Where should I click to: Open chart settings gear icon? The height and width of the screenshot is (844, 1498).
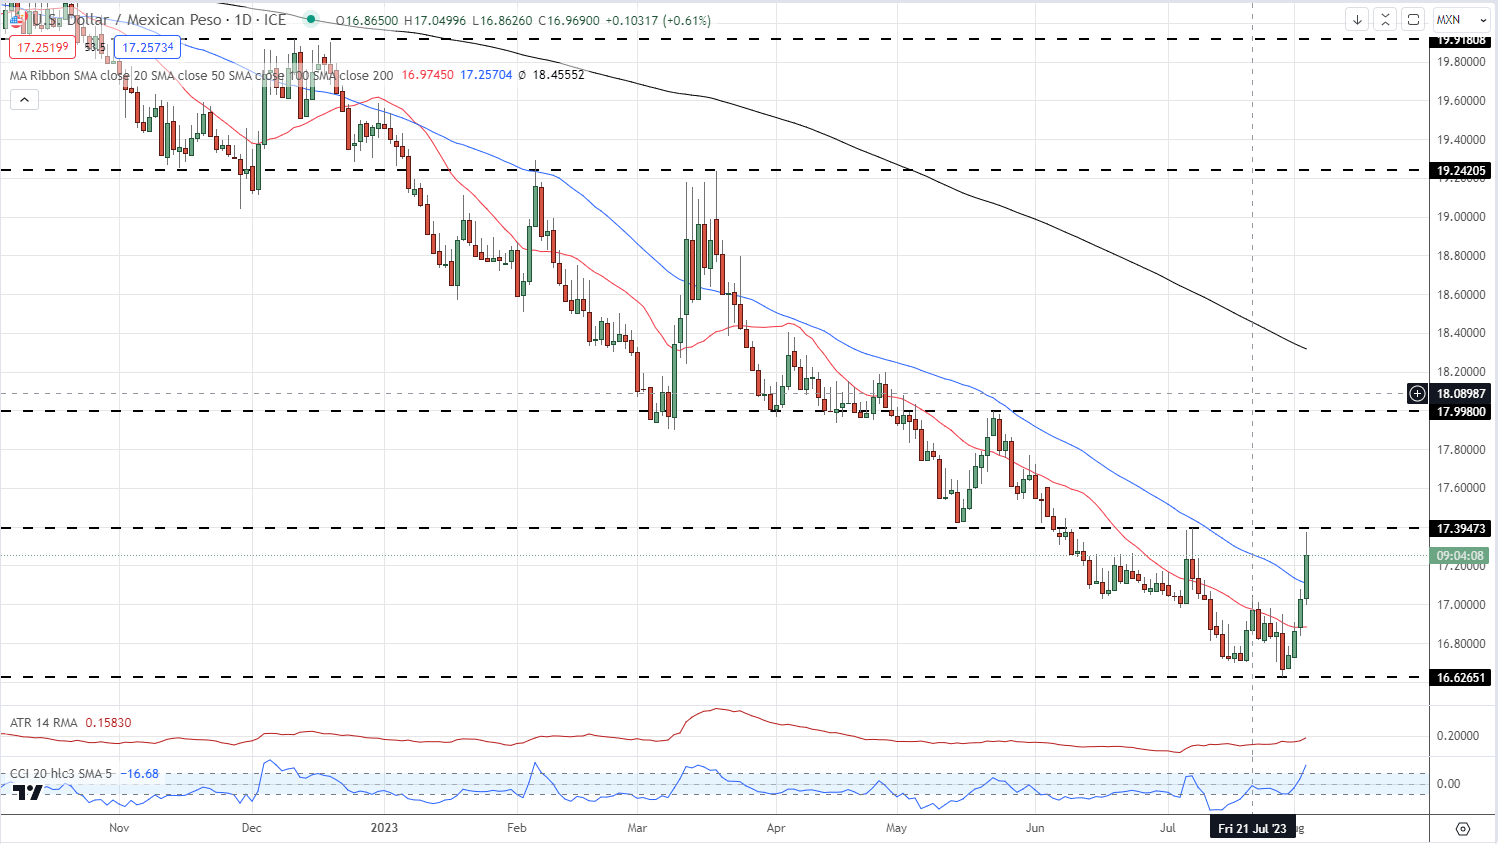(1463, 829)
